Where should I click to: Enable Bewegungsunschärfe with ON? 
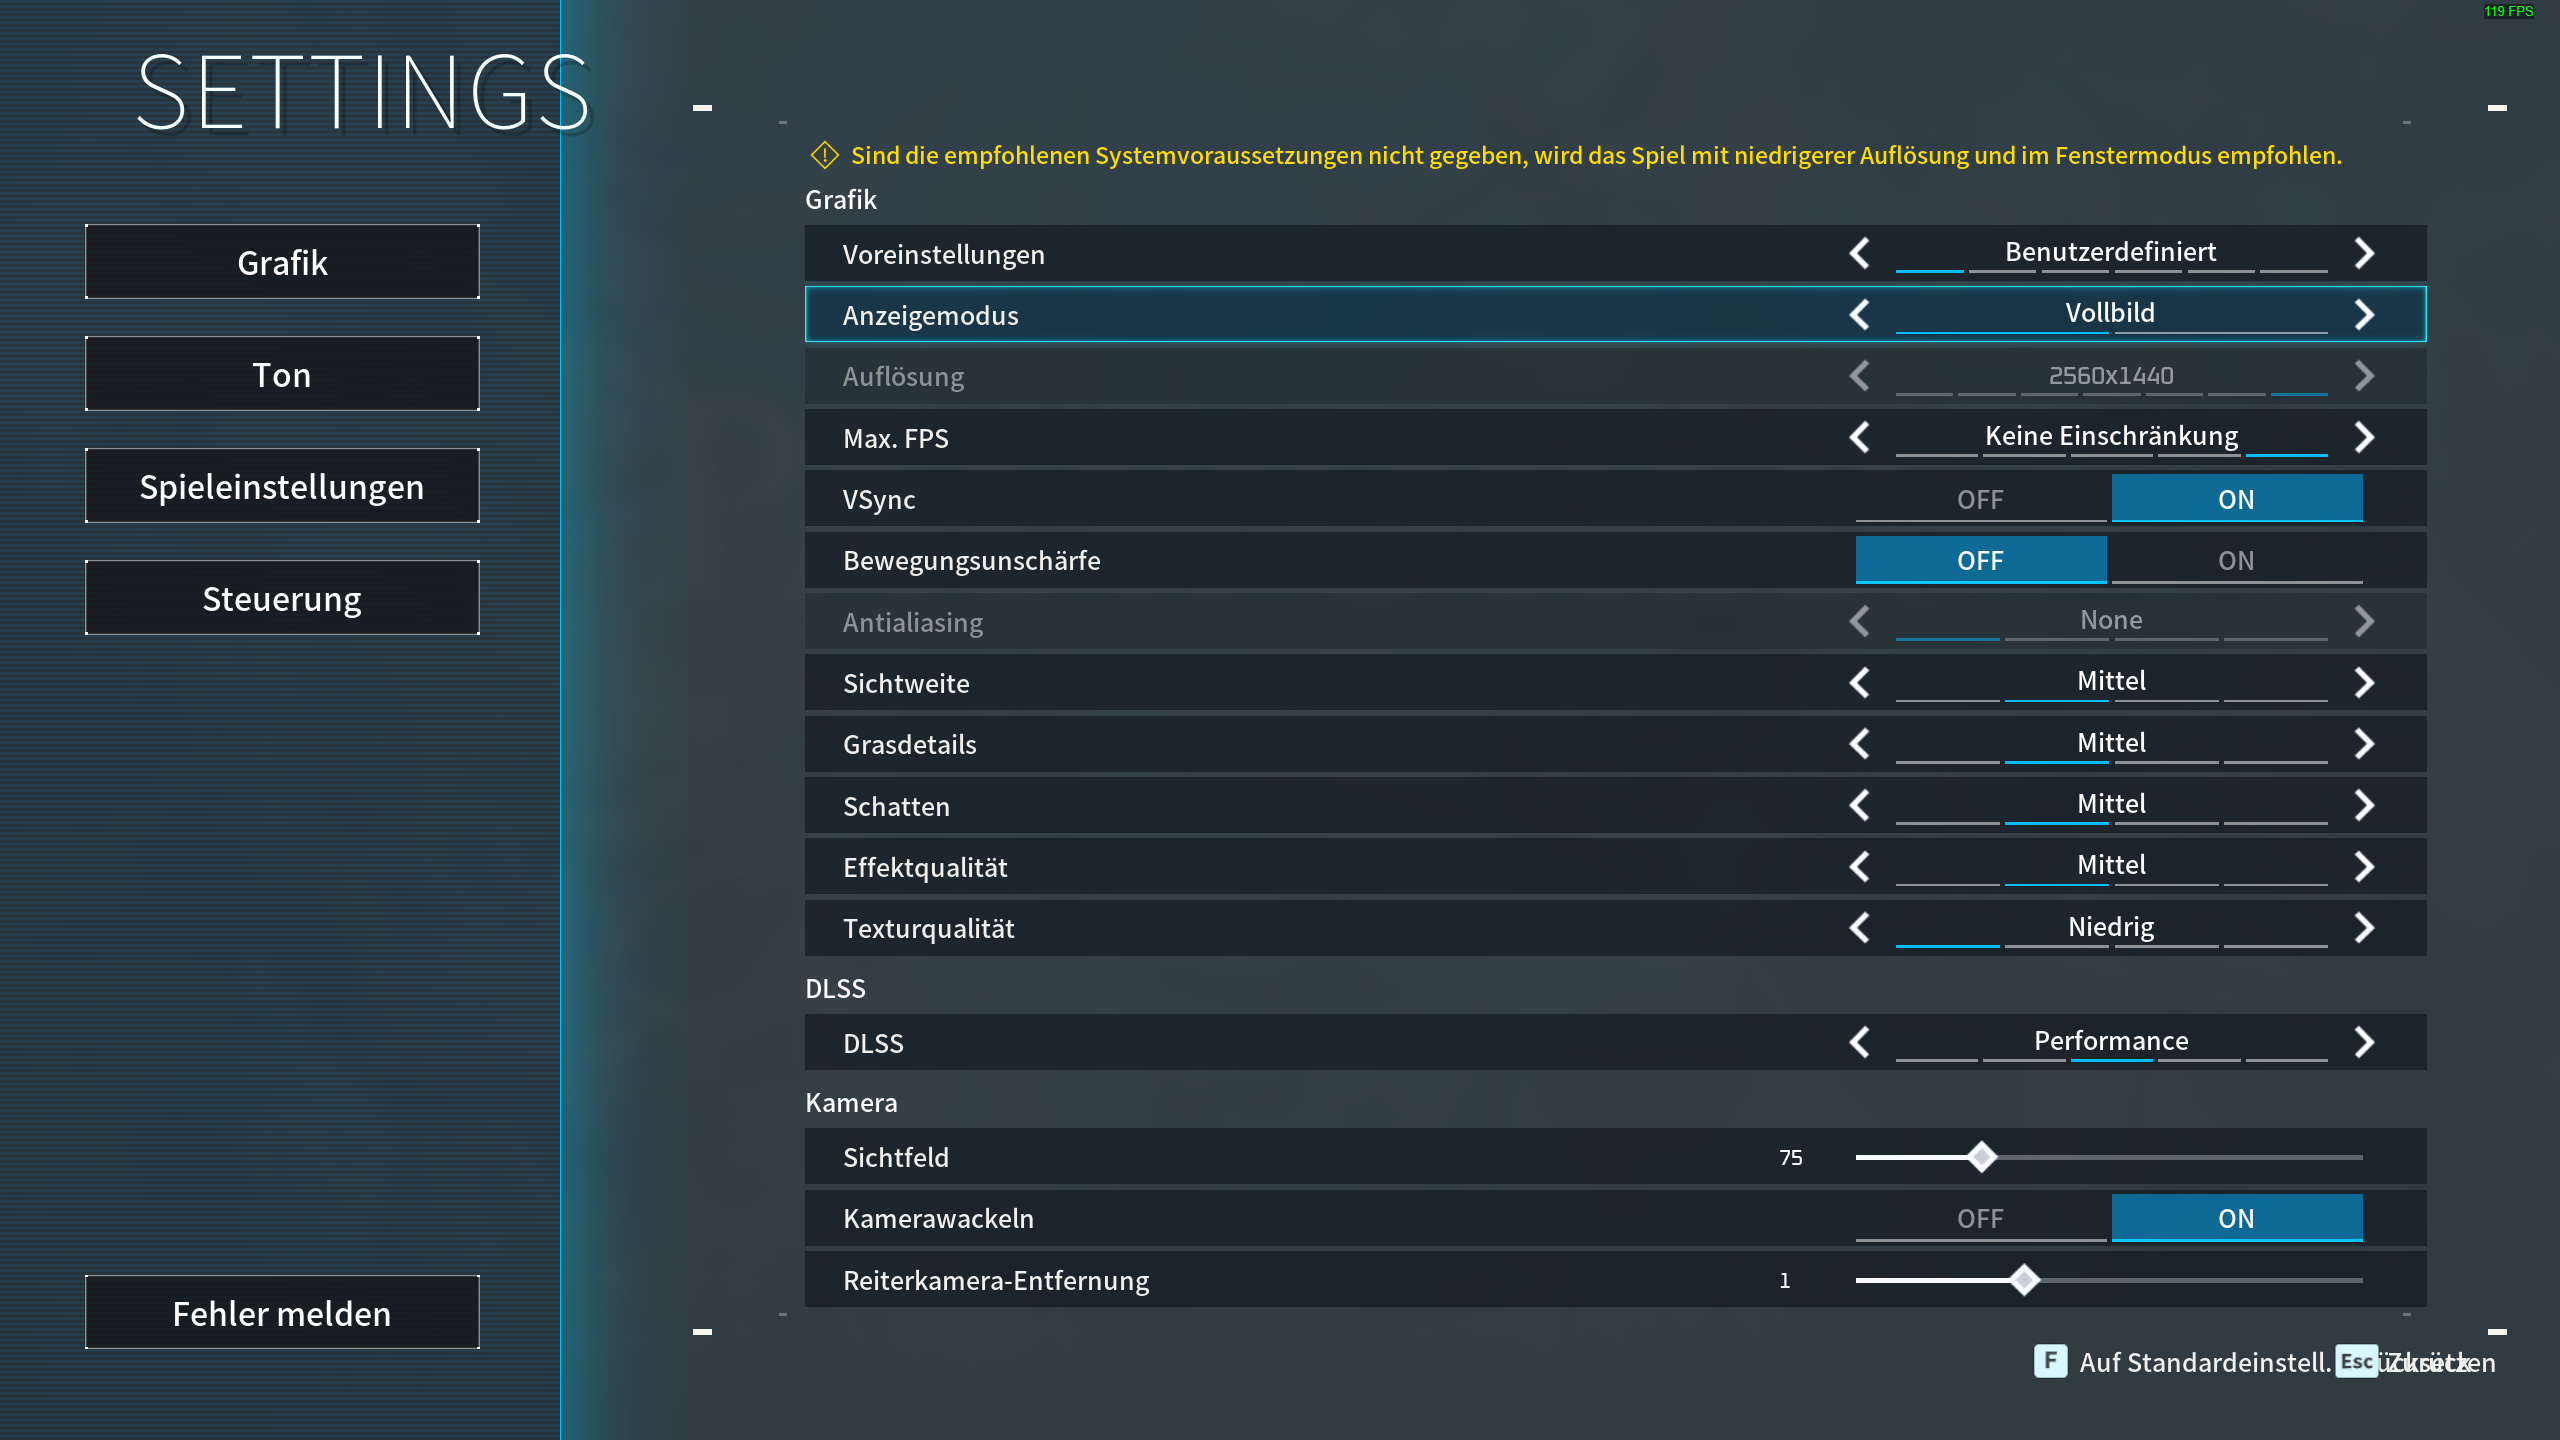pos(2236,560)
